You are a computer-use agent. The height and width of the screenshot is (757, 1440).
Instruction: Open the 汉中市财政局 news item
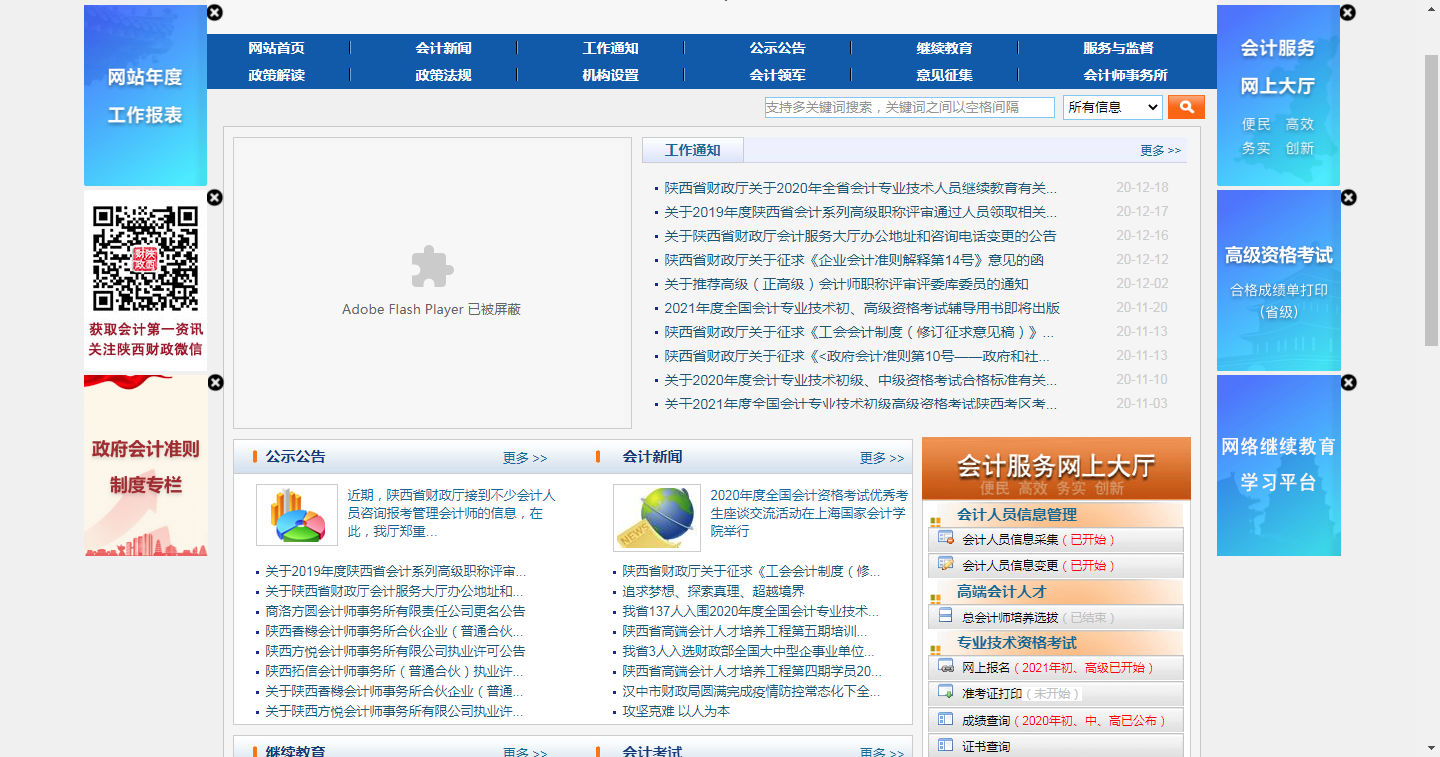tap(751, 691)
